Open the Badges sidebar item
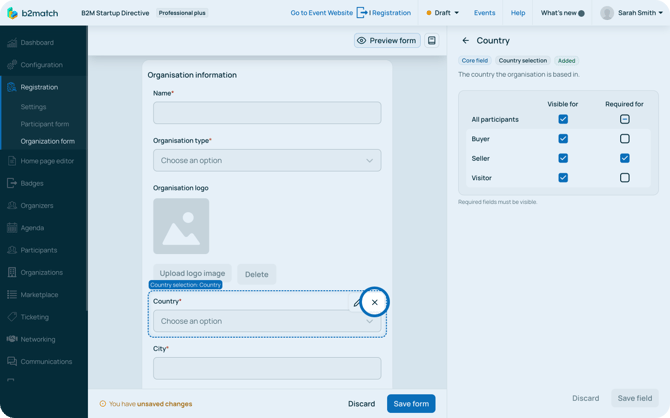This screenshot has height=418, width=670. pyautogui.click(x=32, y=183)
